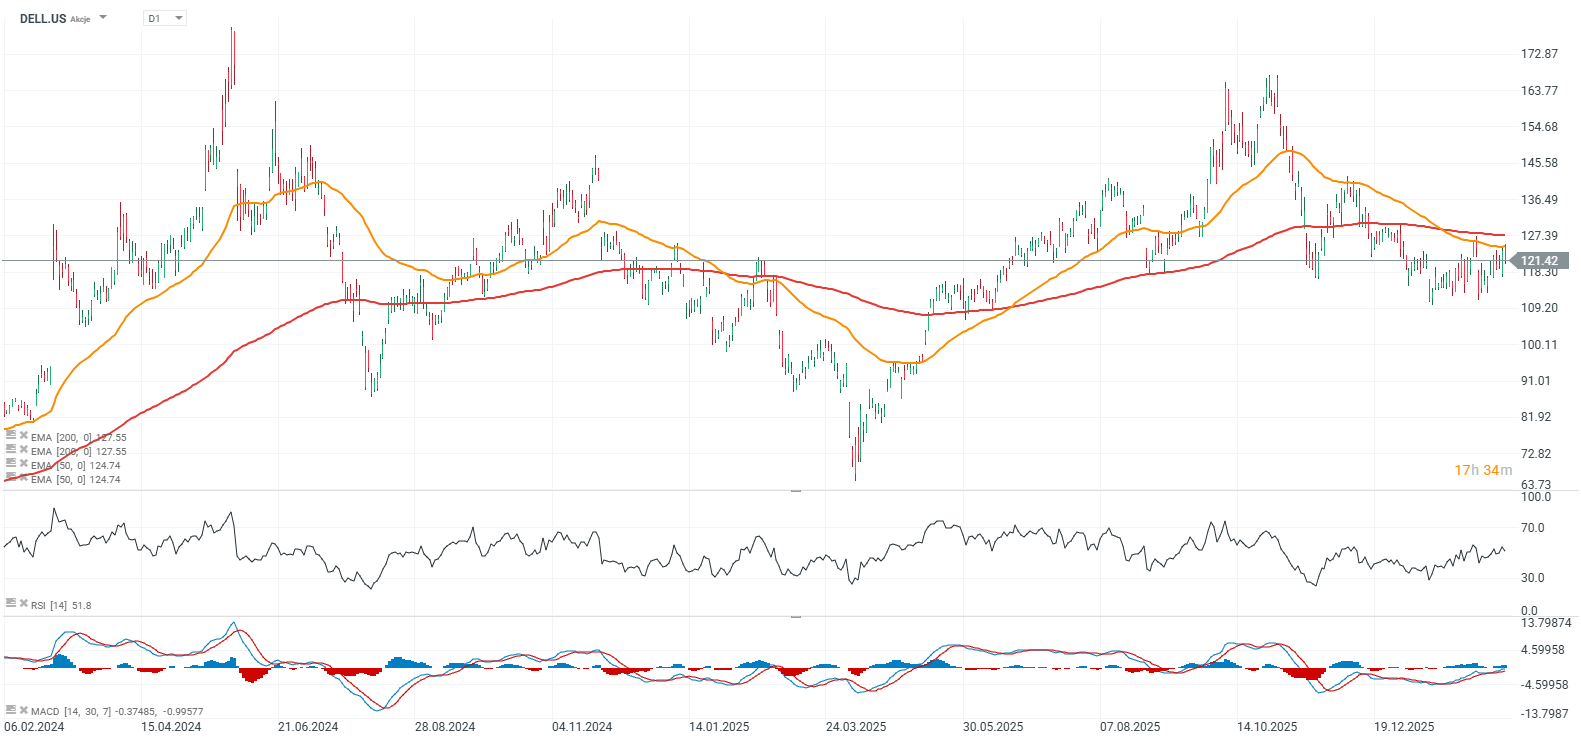Click the 17h 34m candle countdown timer
The width and height of the screenshot is (1581, 744).
(1483, 470)
